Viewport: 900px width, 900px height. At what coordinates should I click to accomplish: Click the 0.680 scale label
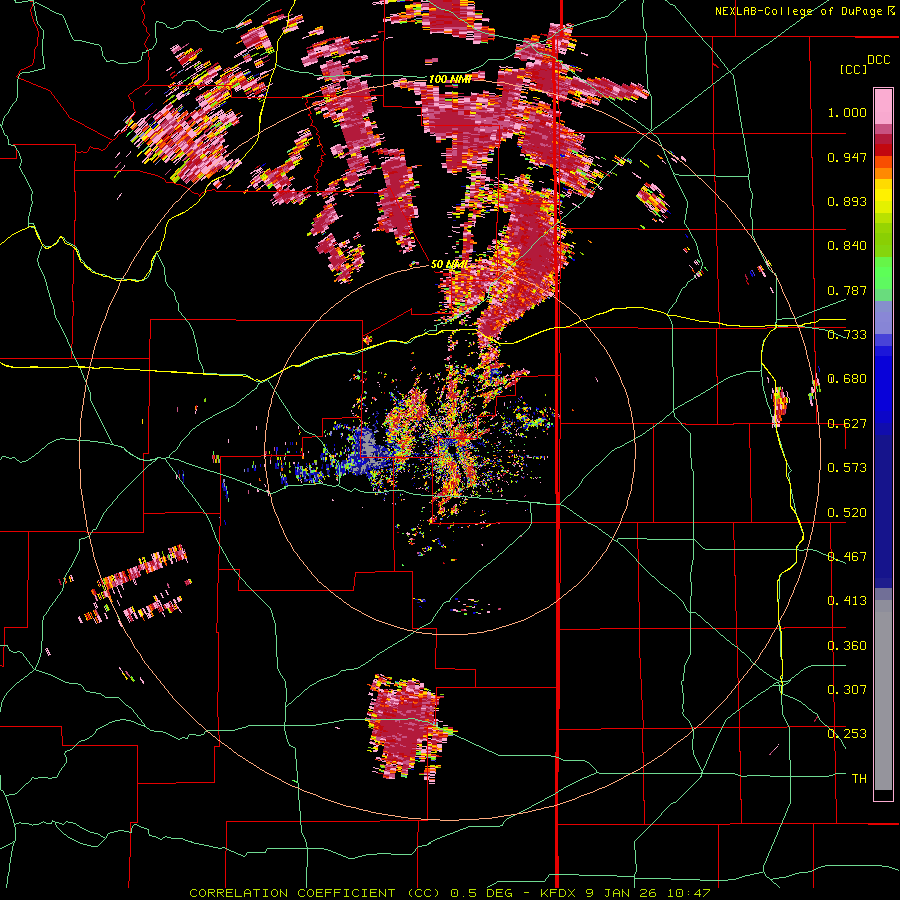coord(847,379)
